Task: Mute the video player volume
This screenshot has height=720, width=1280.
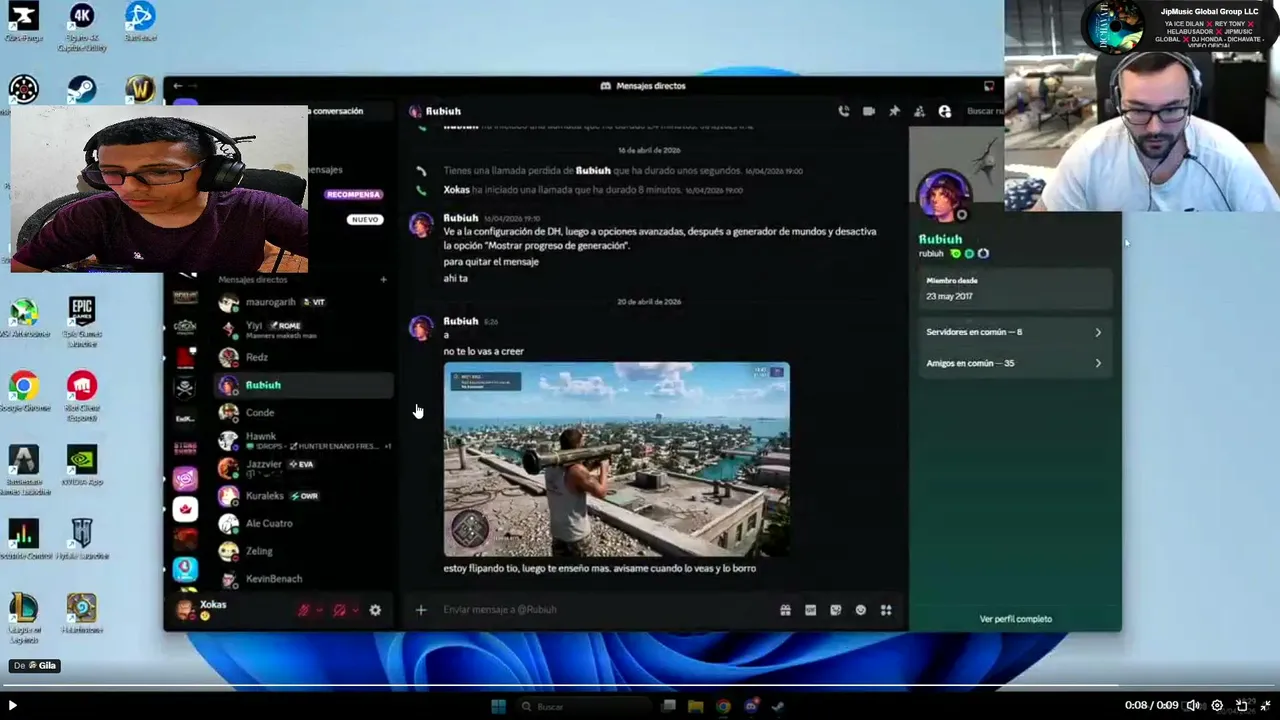Action: tap(1193, 706)
